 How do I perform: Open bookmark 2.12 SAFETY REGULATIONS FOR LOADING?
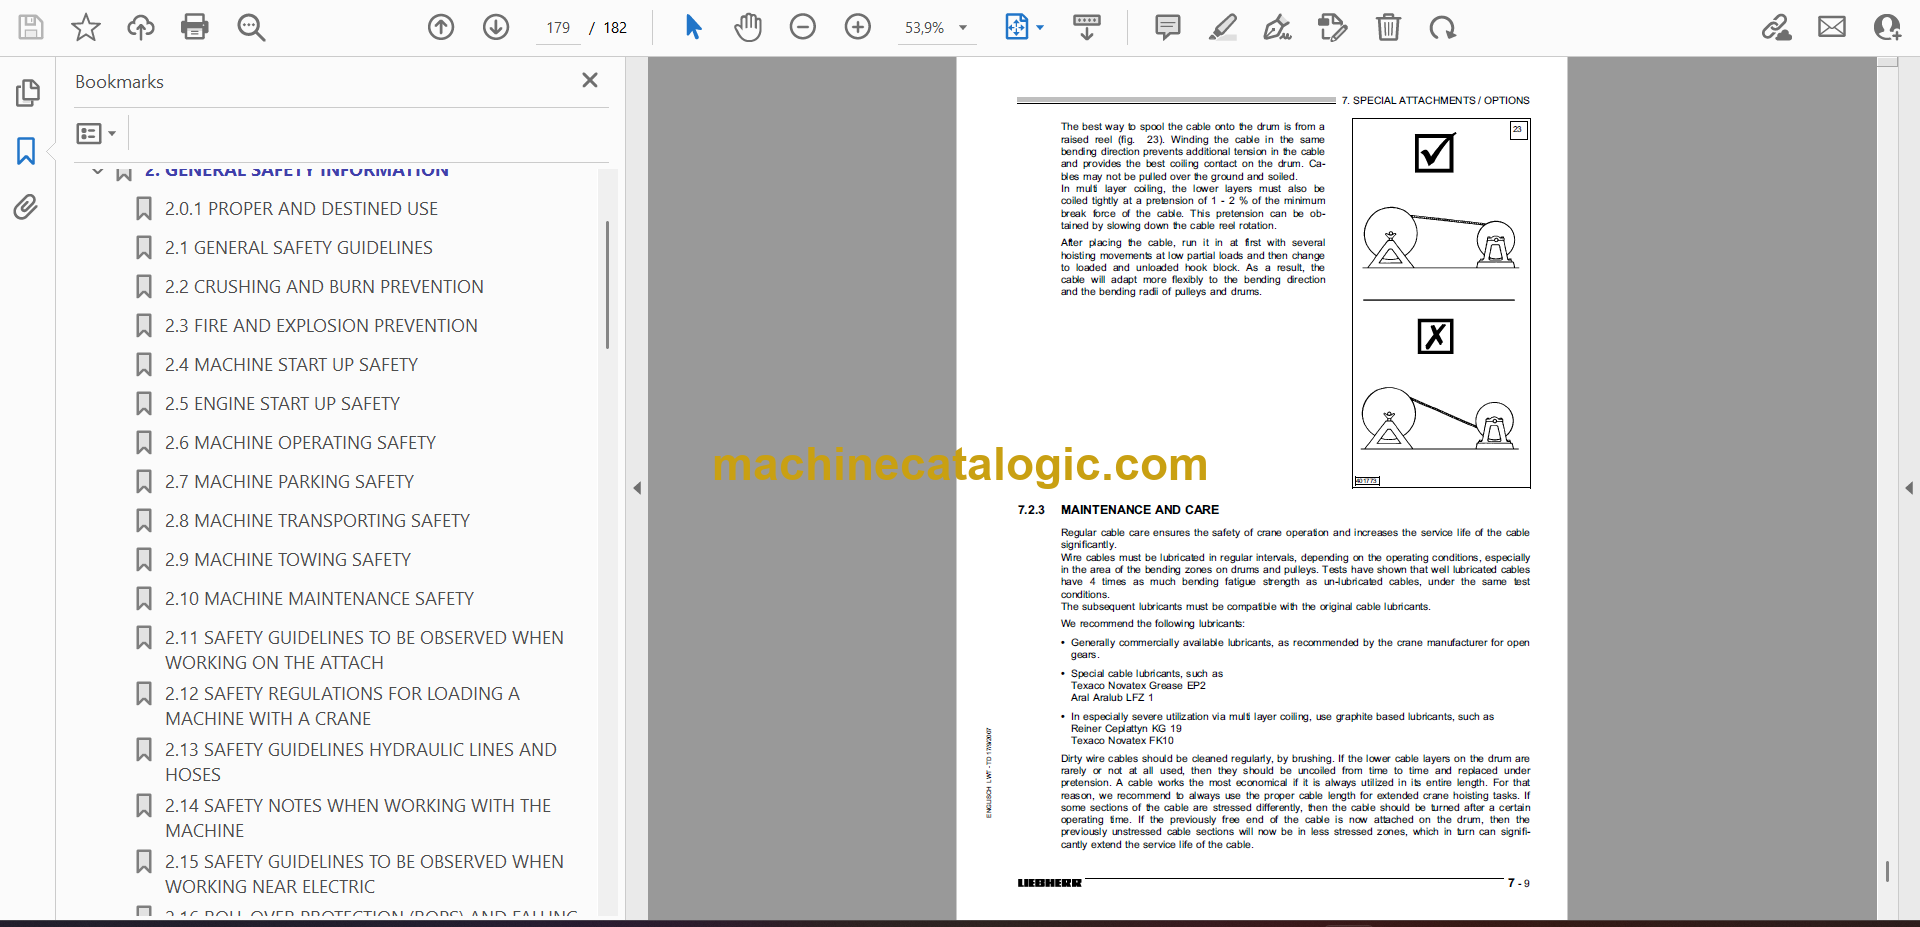click(342, 706)
